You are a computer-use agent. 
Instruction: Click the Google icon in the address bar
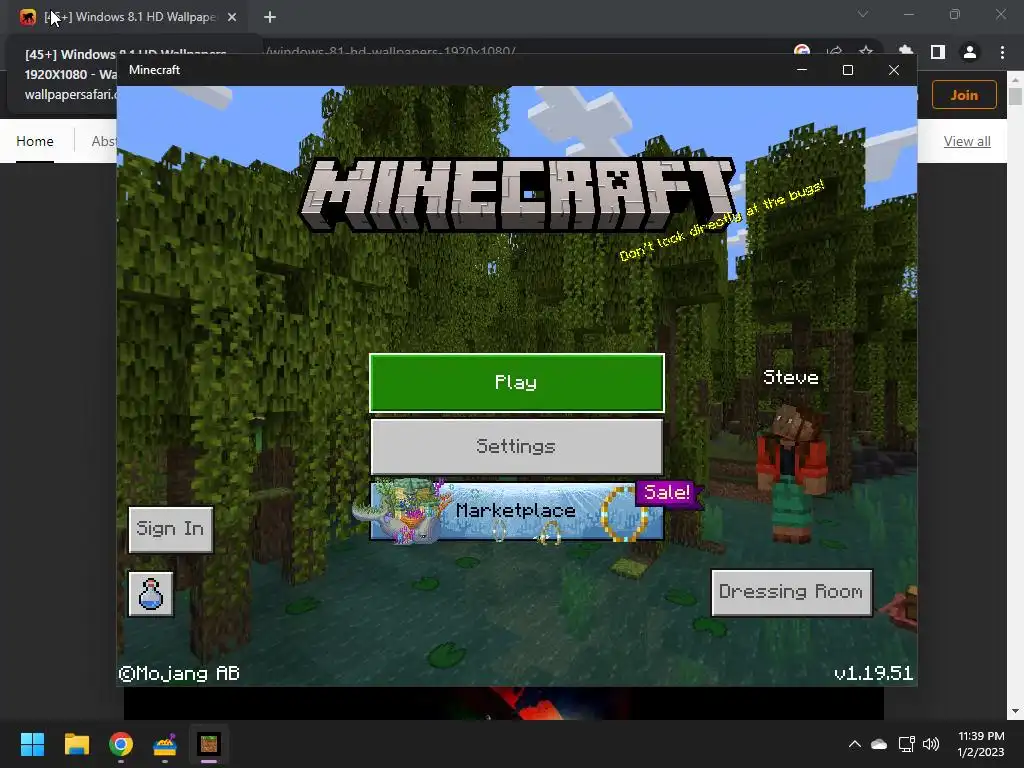click(x=802, y=52)
